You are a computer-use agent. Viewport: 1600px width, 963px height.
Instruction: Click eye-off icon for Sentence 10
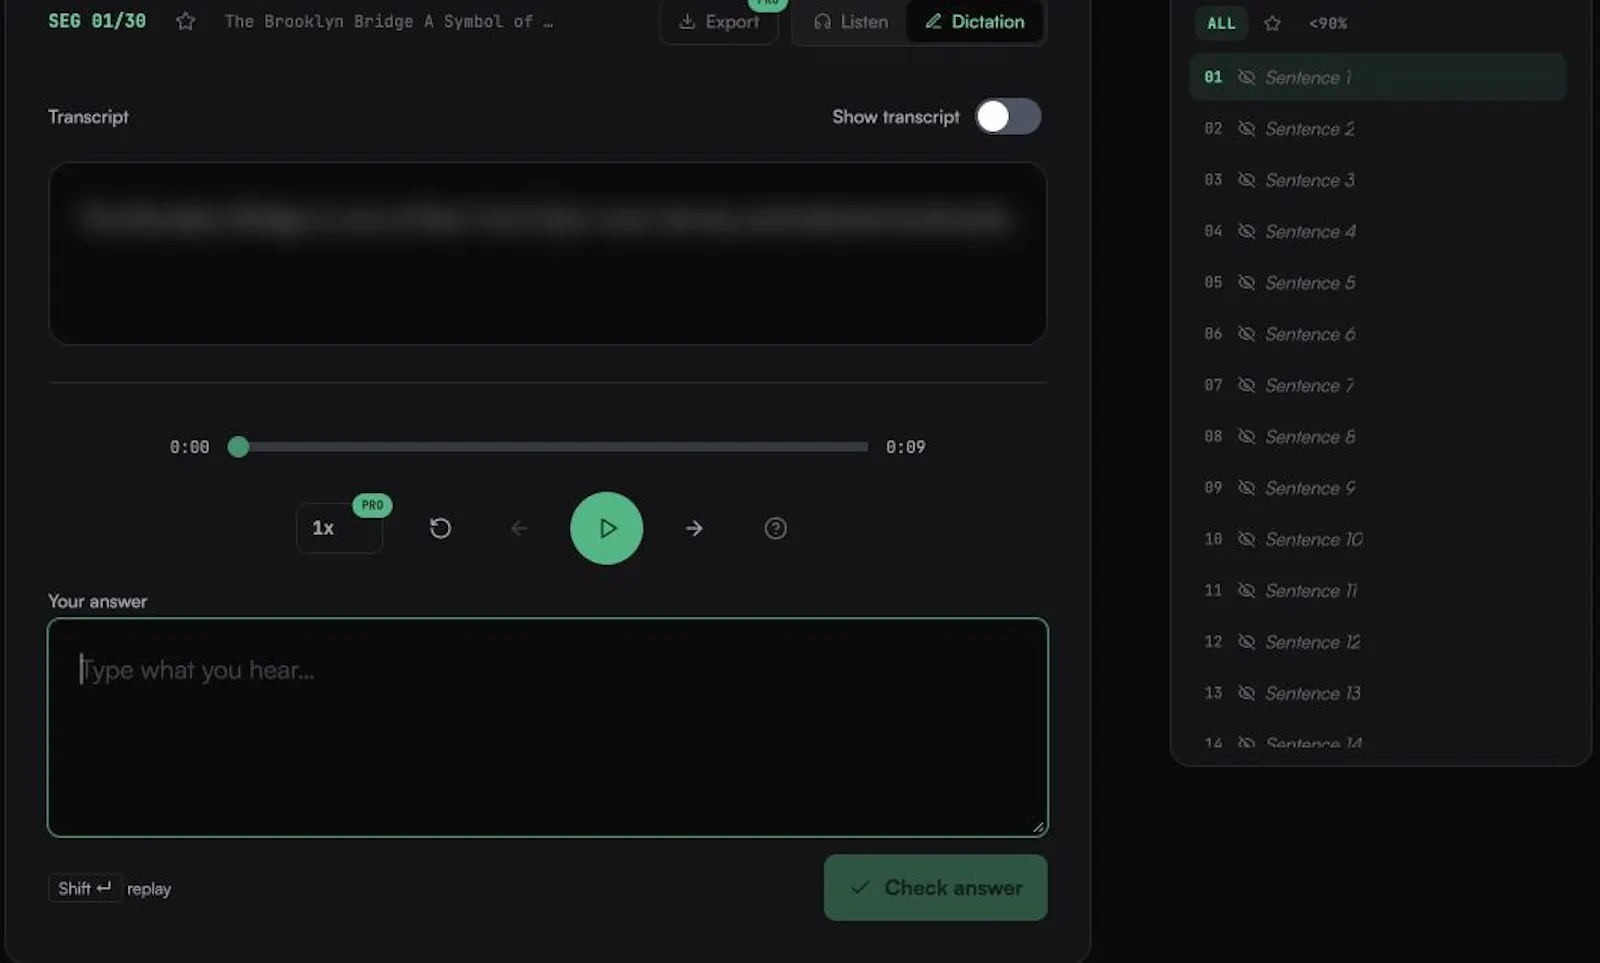[1246, 539]
